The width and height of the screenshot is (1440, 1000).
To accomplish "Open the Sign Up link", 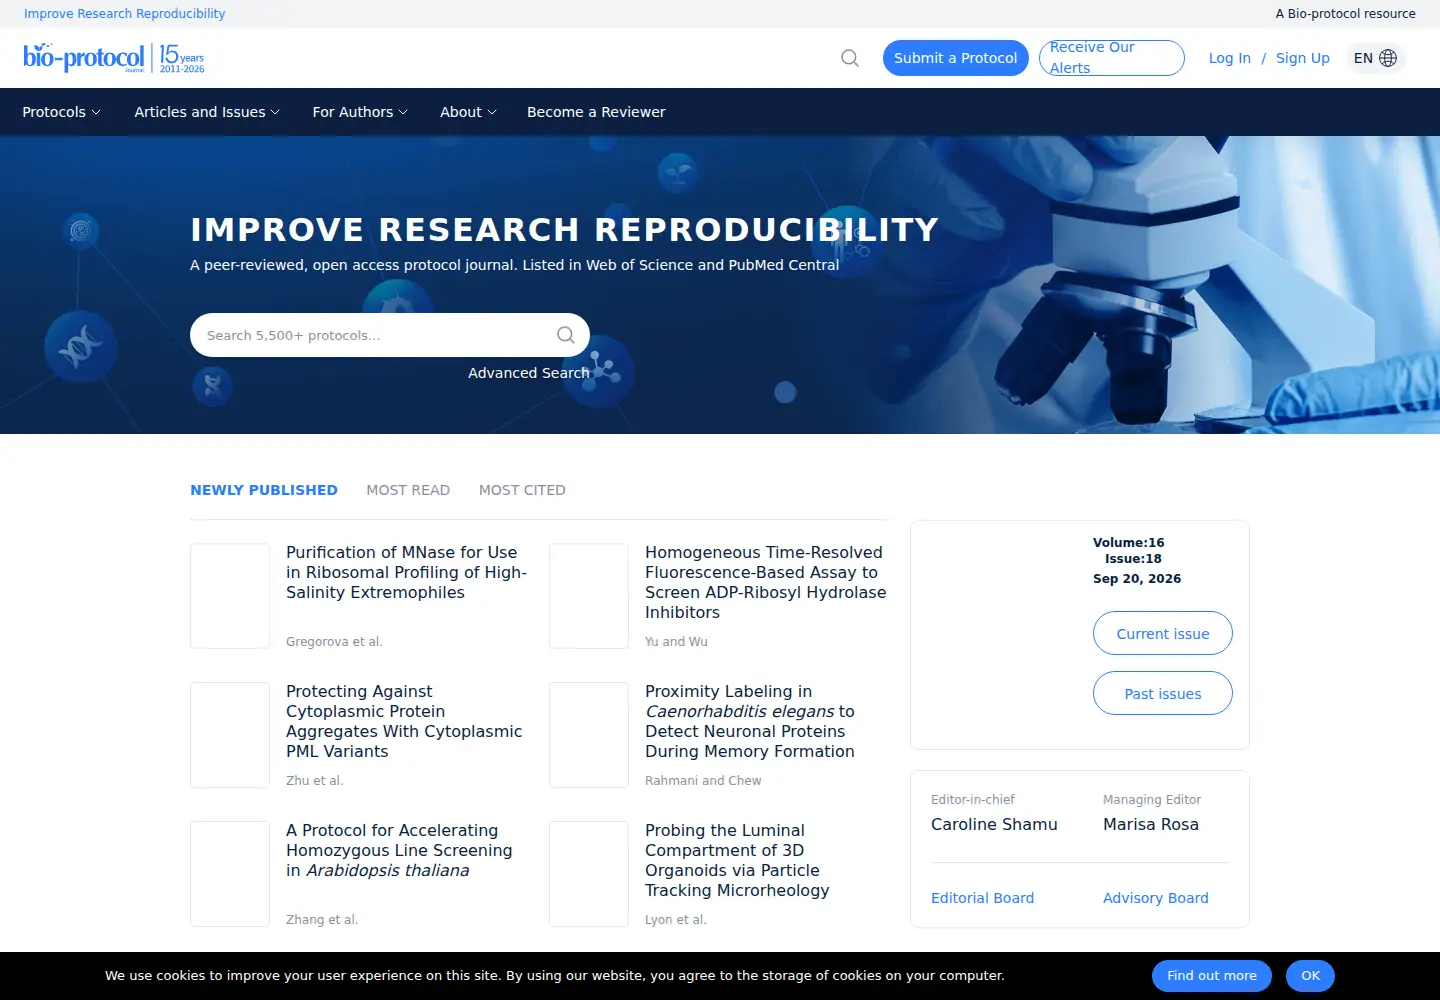I will pos(1303,58).
